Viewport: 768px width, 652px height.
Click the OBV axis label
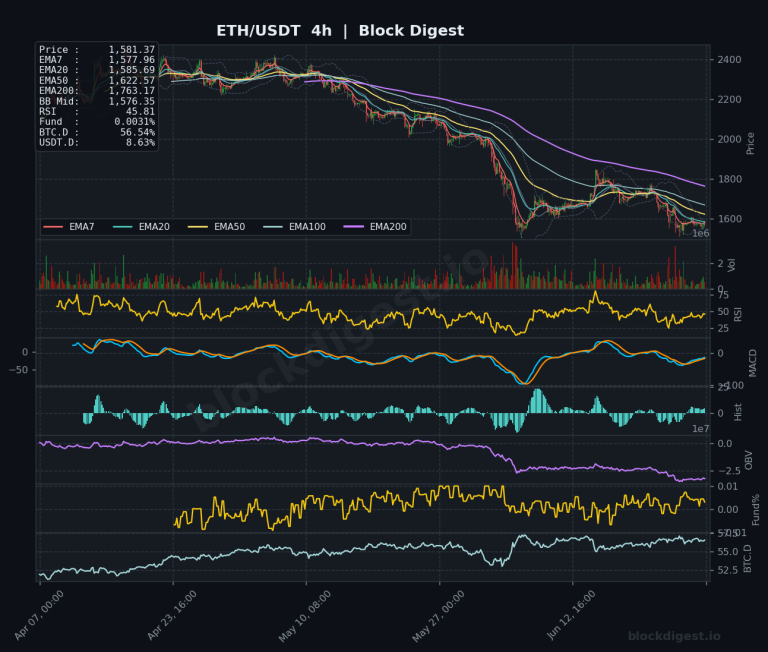point(748,460)
